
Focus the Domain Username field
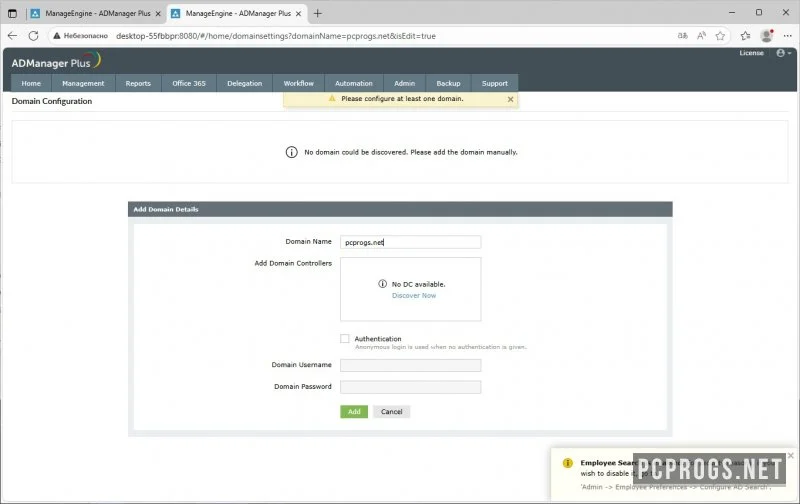(411, 365)
